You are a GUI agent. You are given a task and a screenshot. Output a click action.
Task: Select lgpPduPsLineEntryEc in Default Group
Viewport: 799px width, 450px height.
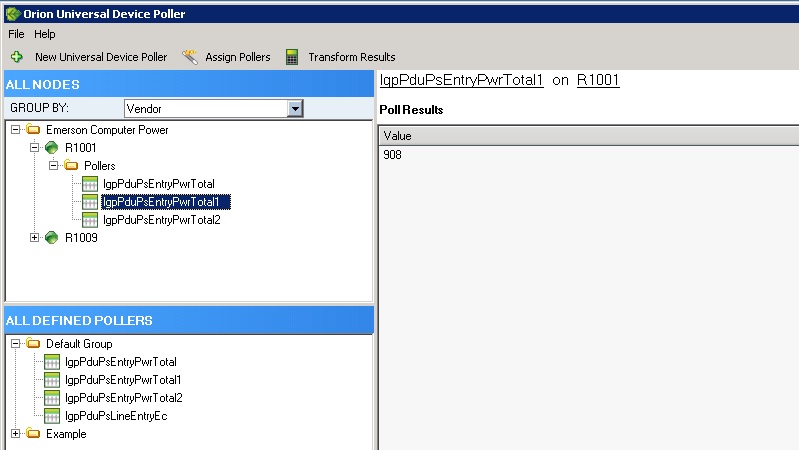pyautogui.click(x=116, y=416)
